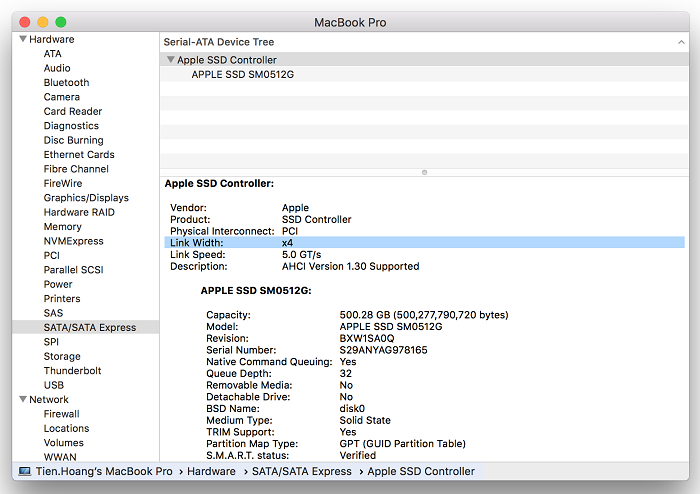Viewport: 700px width, 494px height.
Task: Select Parallel SCSI in the sidebar
Action: tap(74, 270)
